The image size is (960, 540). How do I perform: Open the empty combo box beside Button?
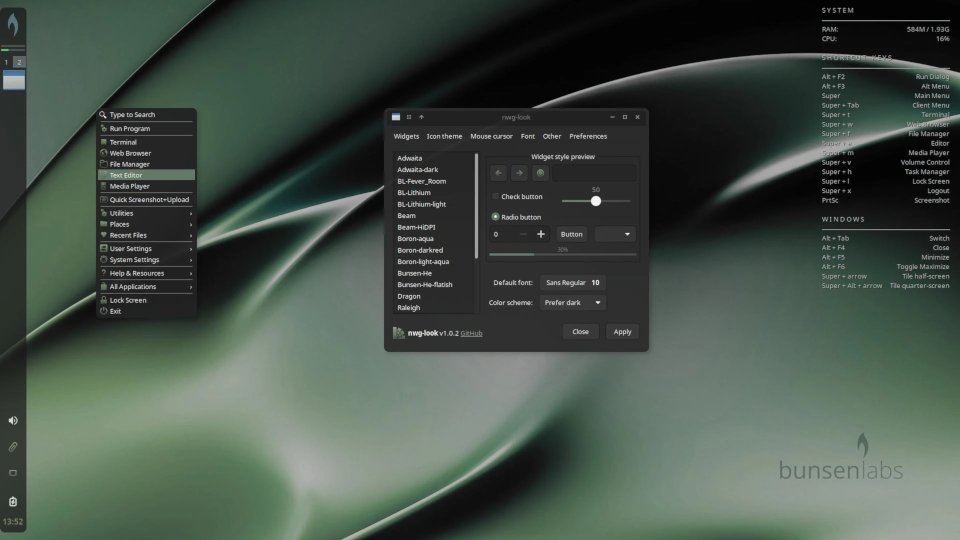(x=615, y=234)
